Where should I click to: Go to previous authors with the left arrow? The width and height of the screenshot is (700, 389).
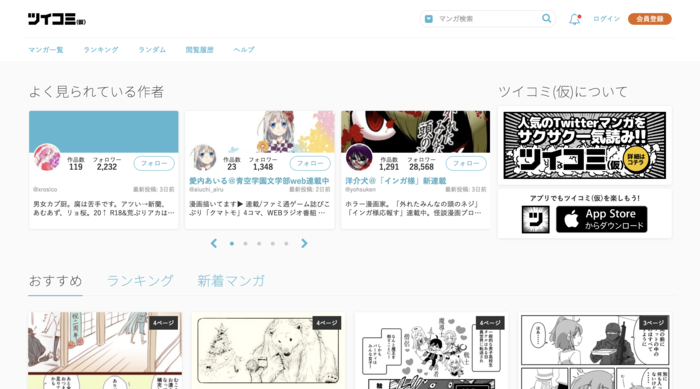(x=214, y=243)
